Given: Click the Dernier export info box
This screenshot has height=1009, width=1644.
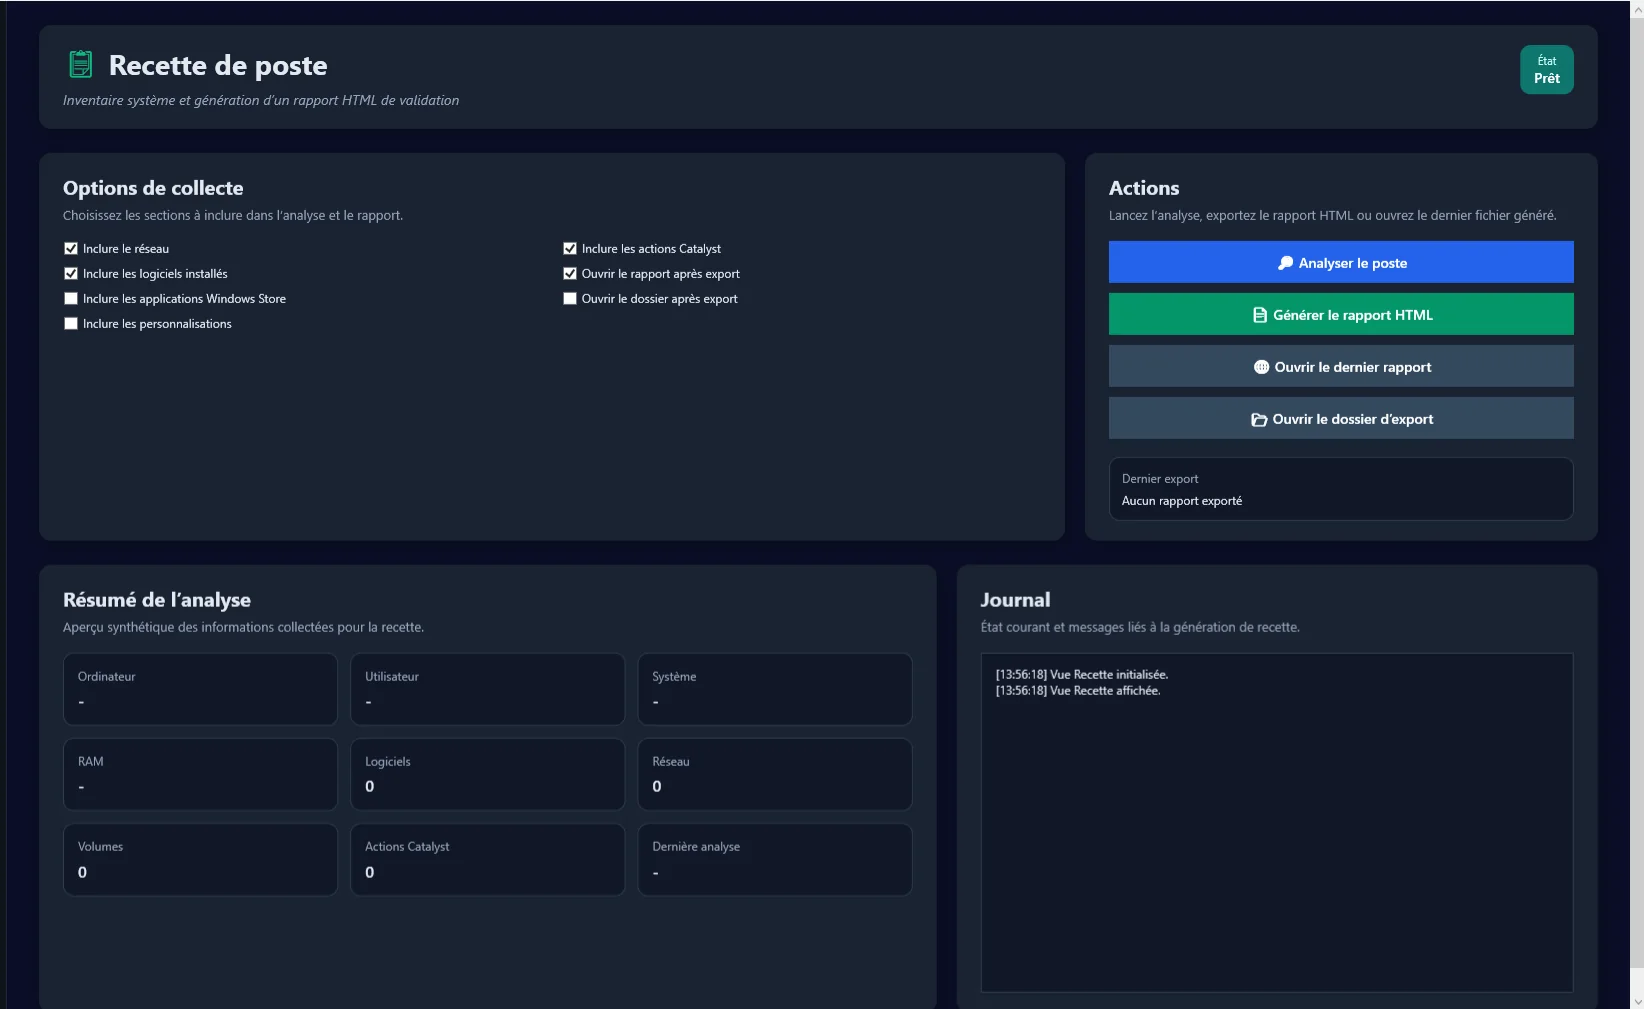Looking at the screenshot, I should coord(1341,489).
